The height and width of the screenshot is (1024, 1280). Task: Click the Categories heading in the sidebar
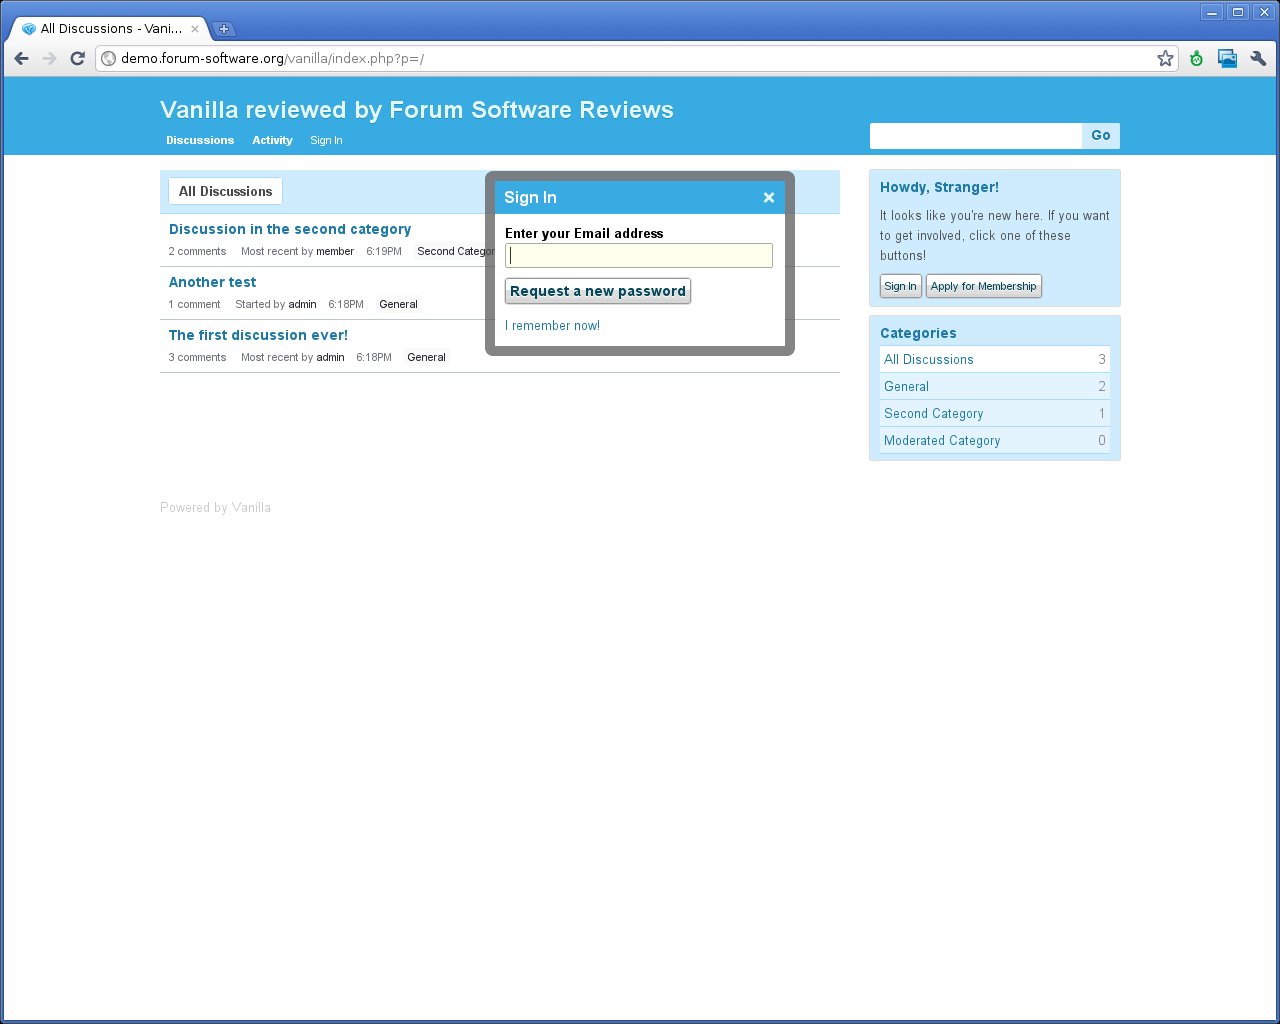pos(918,333)
